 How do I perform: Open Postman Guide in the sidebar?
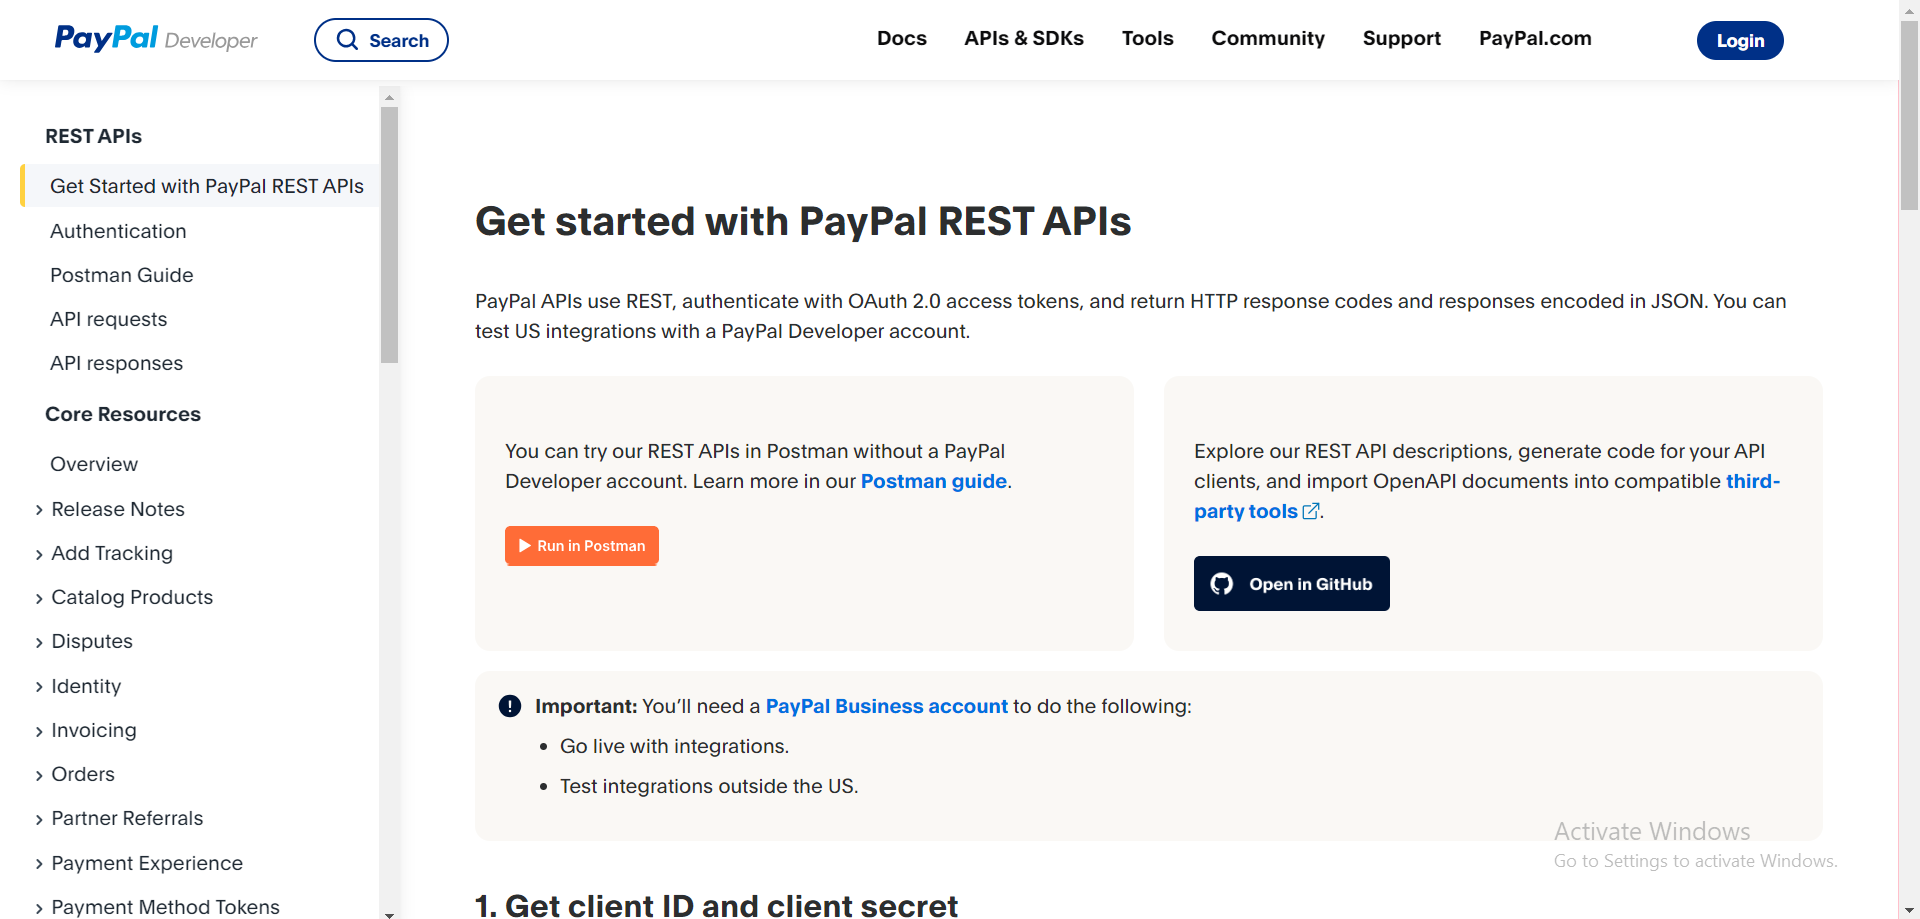pos(122,275)
